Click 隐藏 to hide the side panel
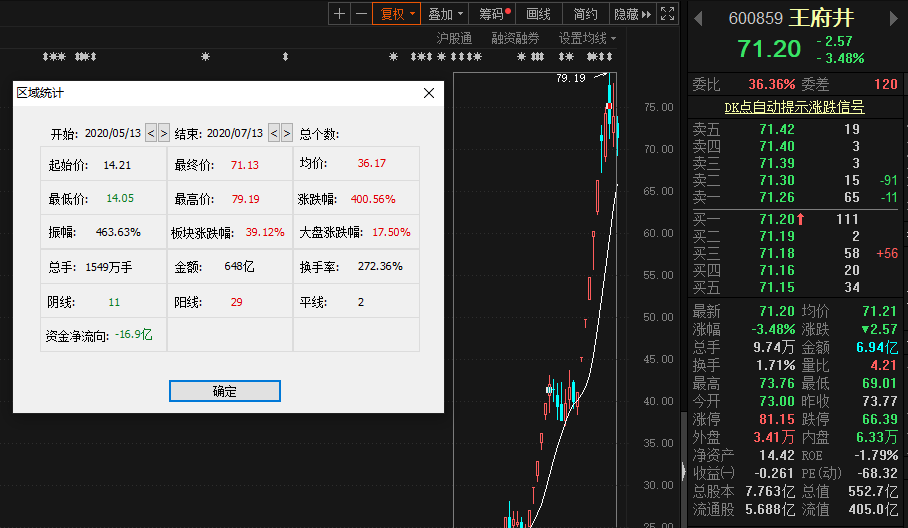Viewport: 908px width, 528px height. tap(632, 13)
